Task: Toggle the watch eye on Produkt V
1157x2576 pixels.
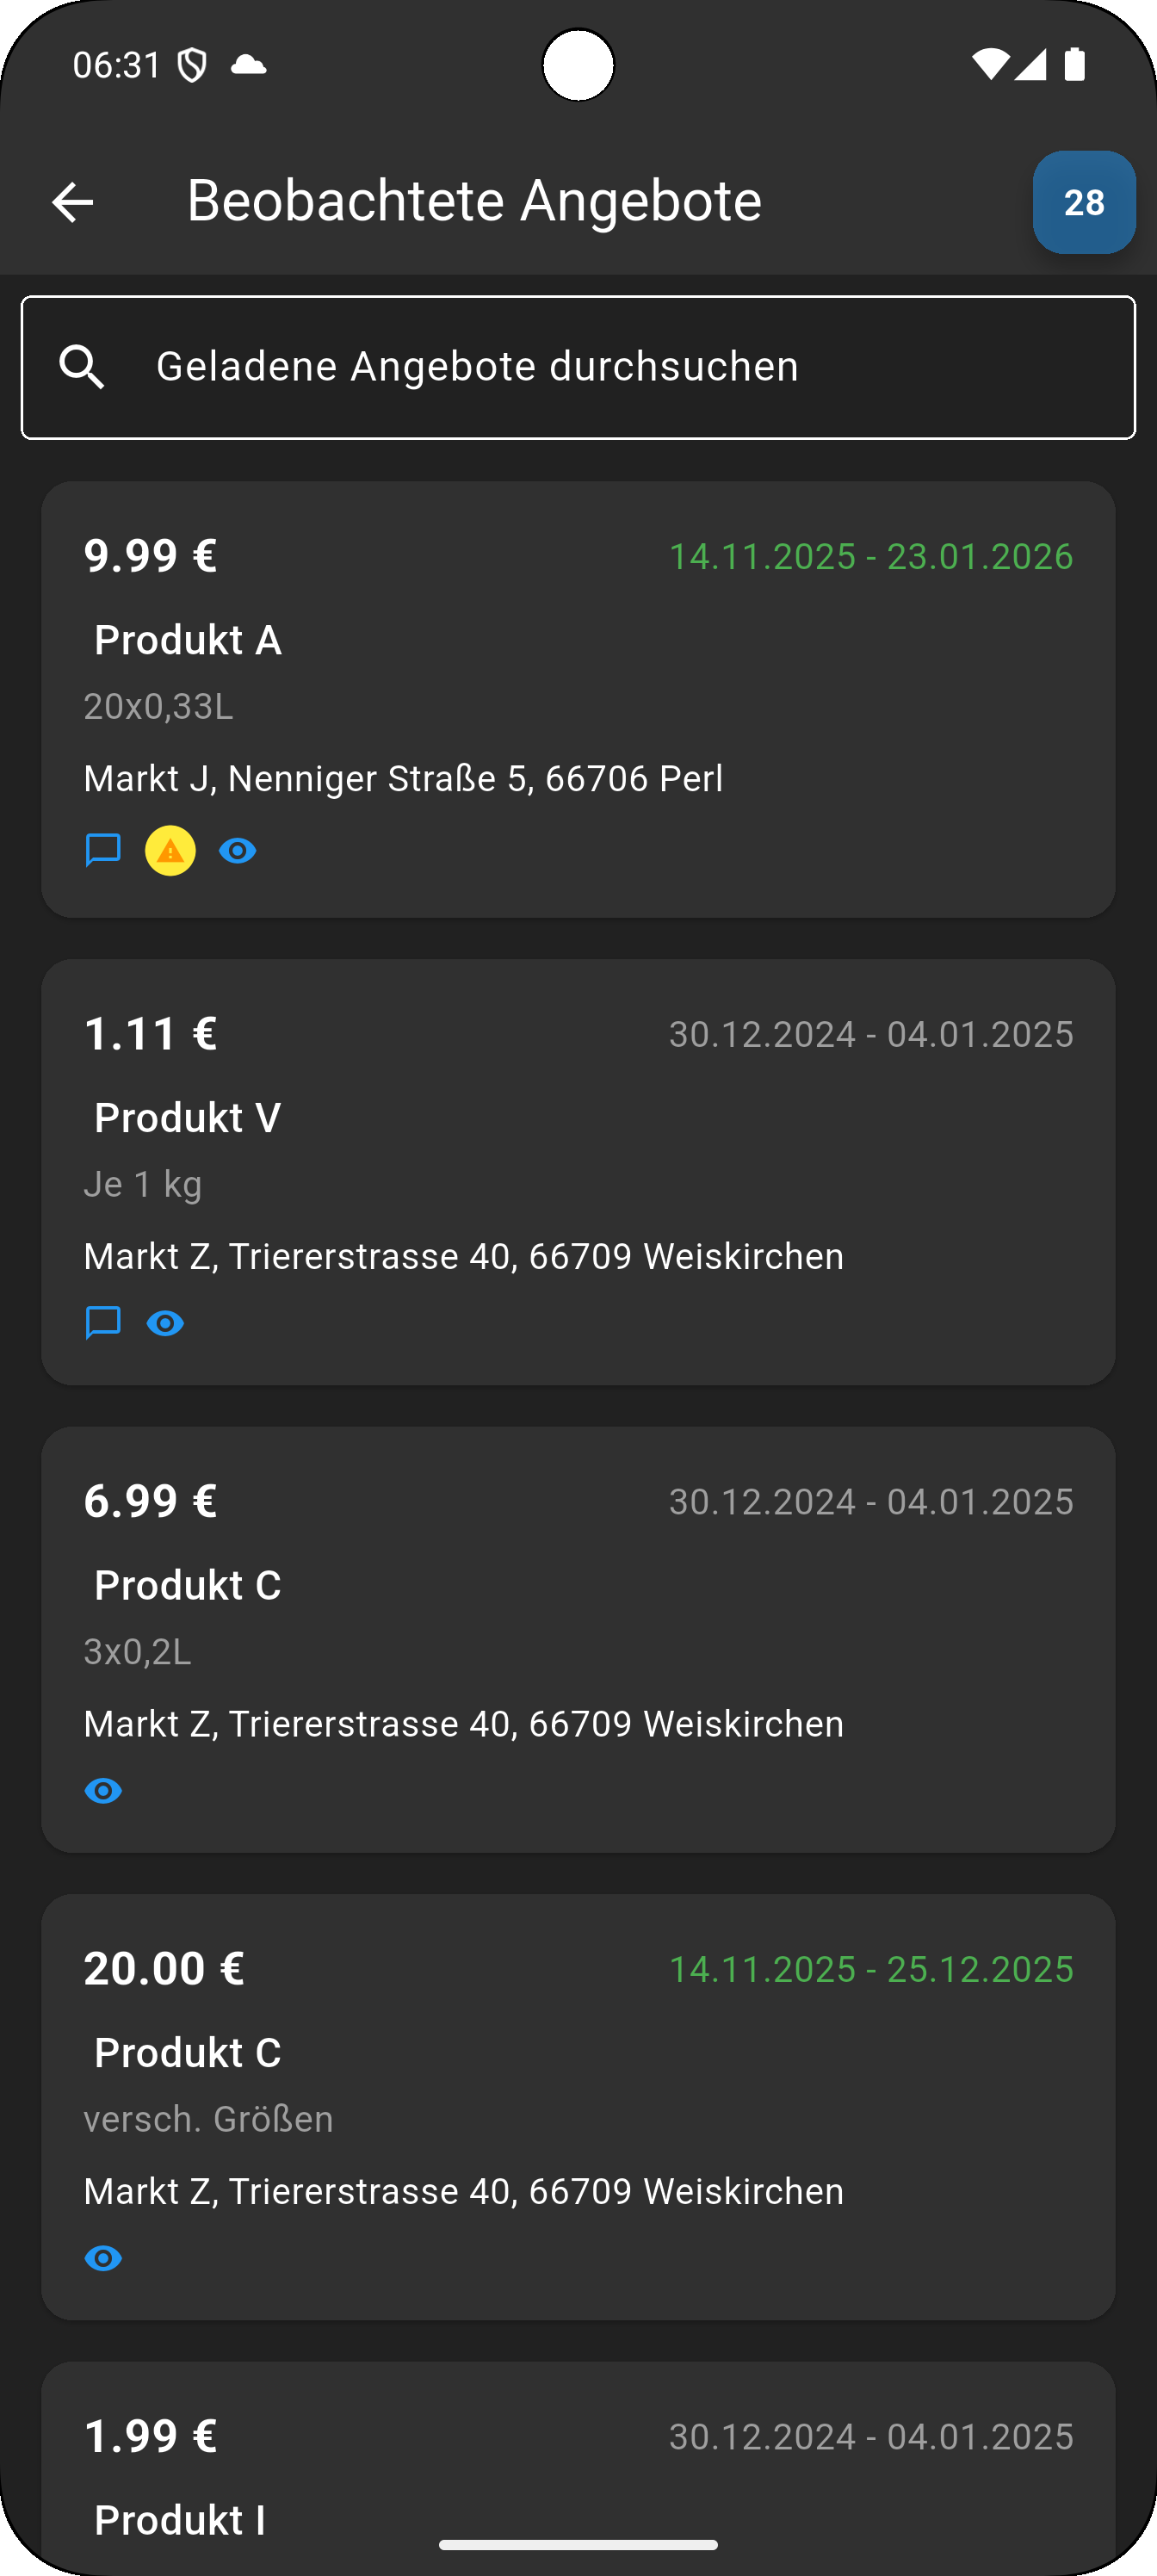Action: coord(165,1324)
